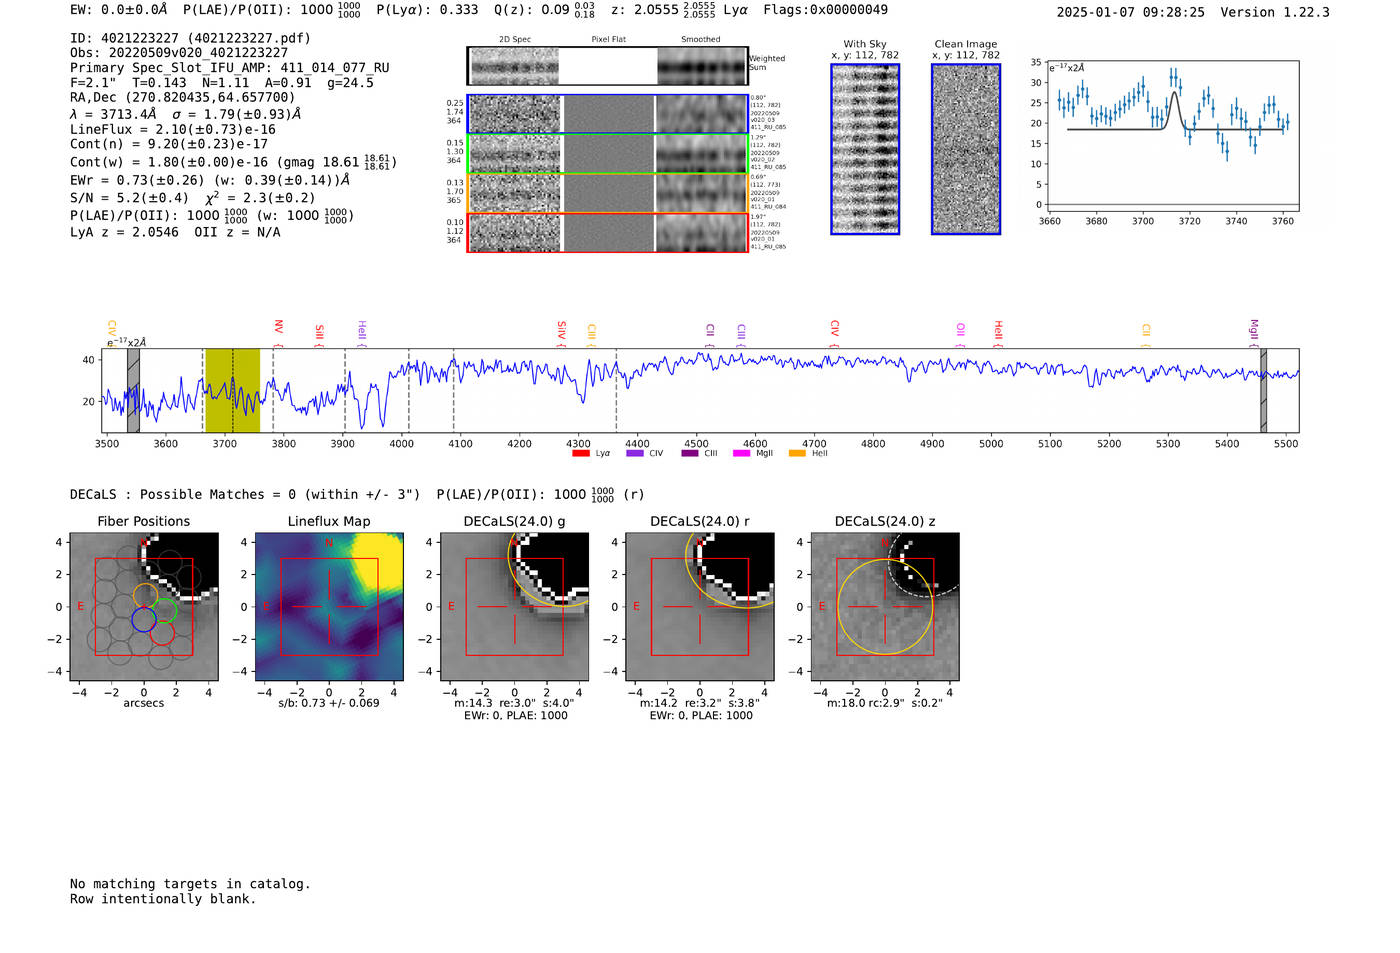Screen dimensions: 1400x953
Task: Click the orange CIV line marker
Action: [111, 333]
